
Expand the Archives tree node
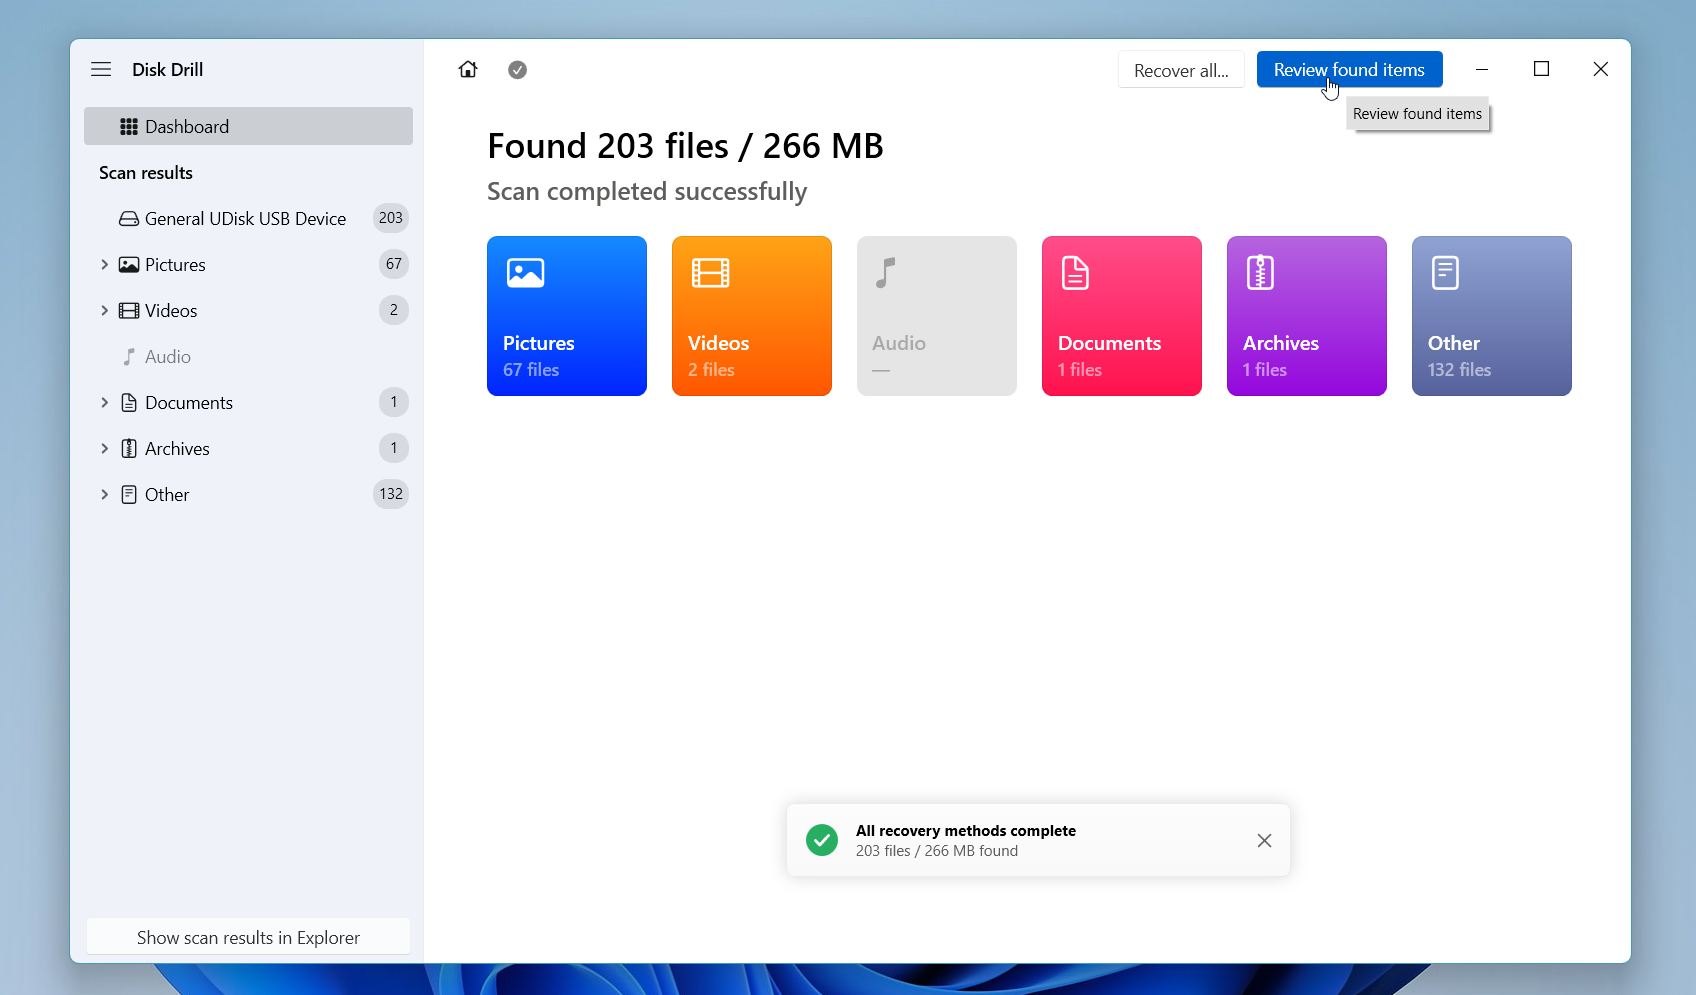104,448
